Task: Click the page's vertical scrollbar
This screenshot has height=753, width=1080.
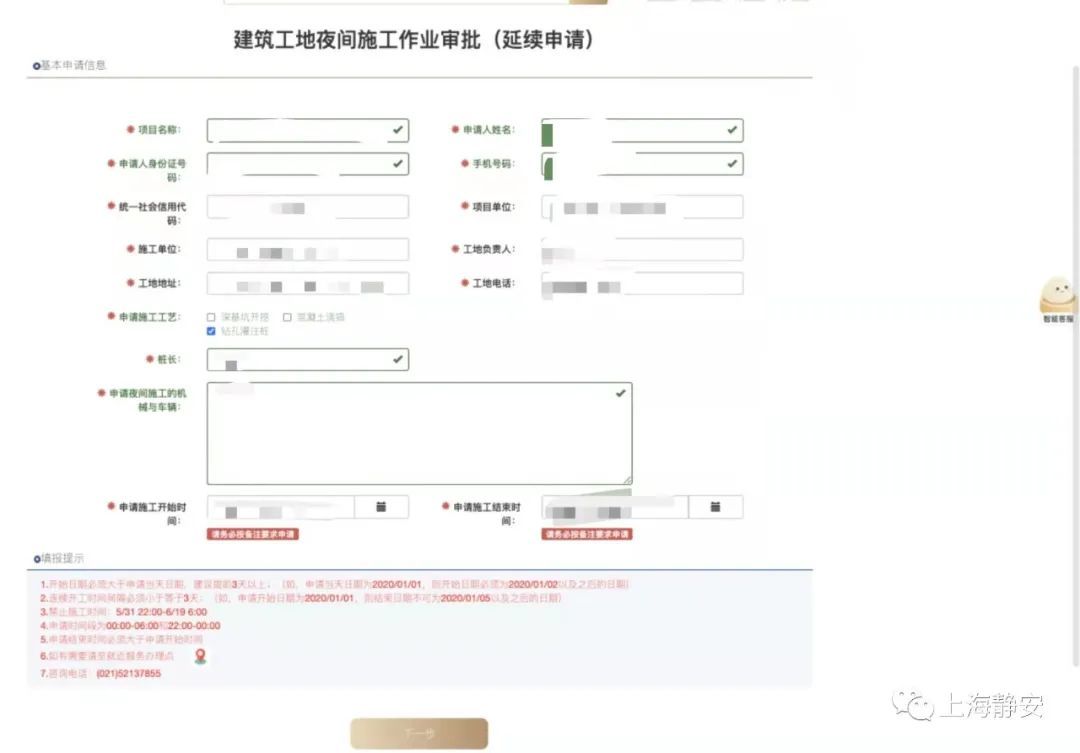Action: pos(1076,365)
